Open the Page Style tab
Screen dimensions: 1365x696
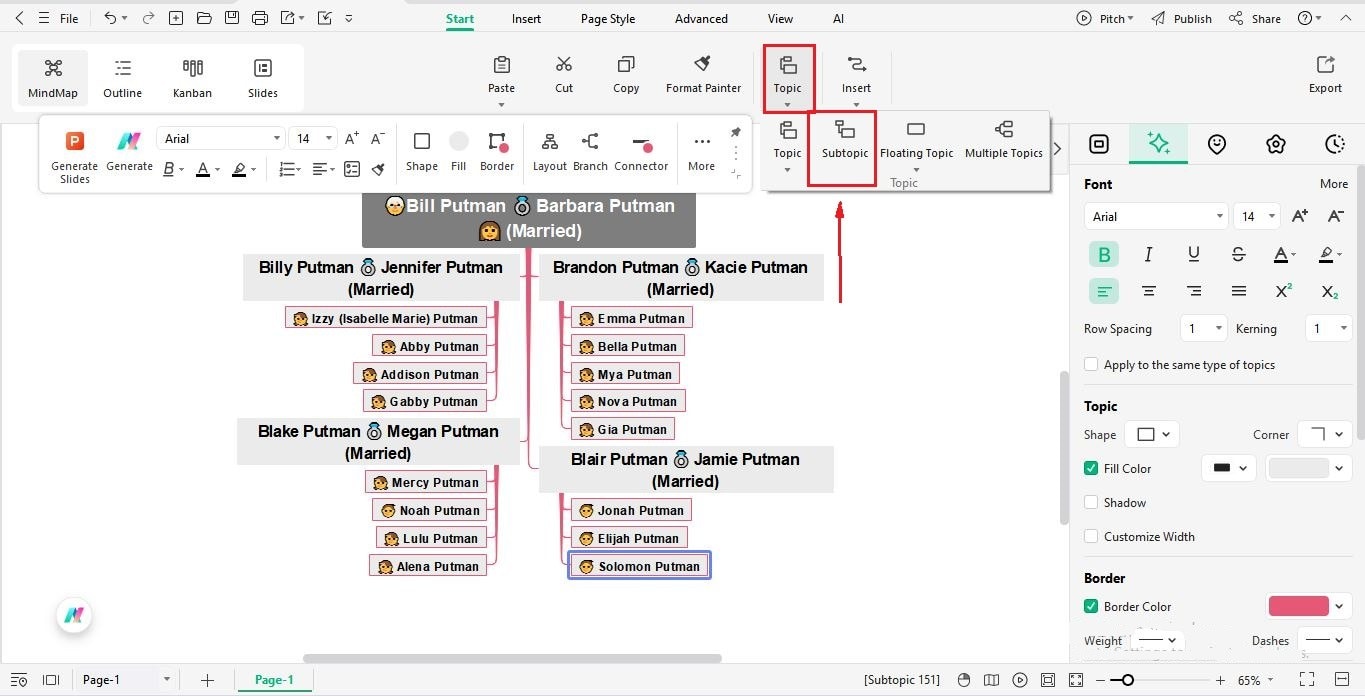[608, 19]
